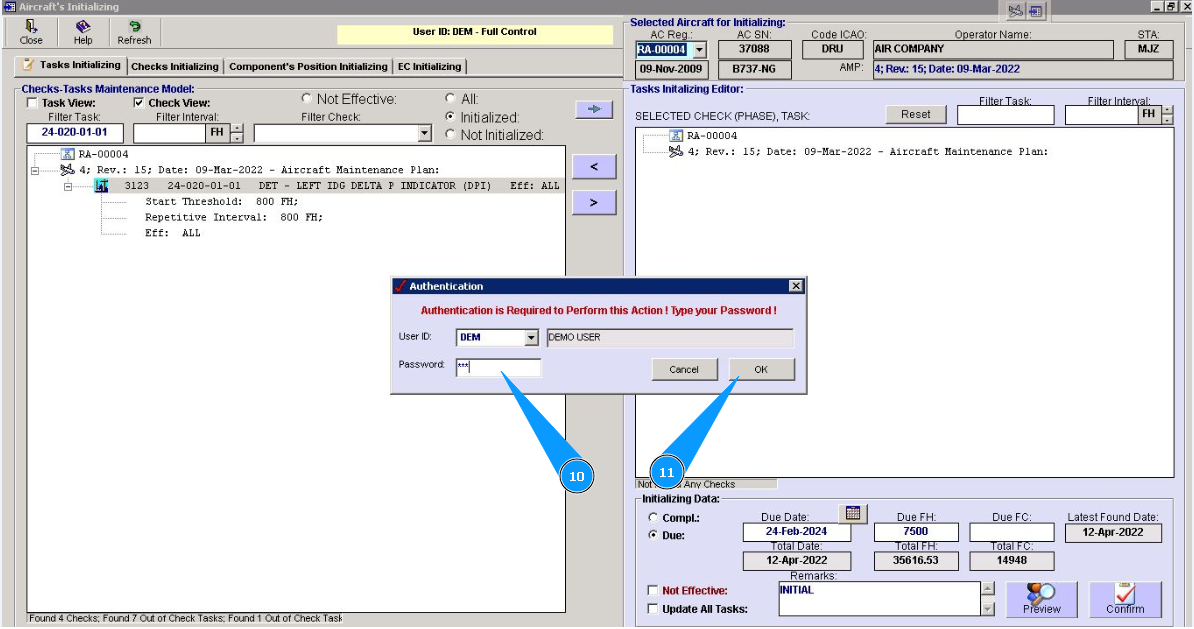The width and height of the screenshot is (1194, 629).
Task: Open the Filter Check dropdown
Action: pyautogui.click(x=425, y=133)
